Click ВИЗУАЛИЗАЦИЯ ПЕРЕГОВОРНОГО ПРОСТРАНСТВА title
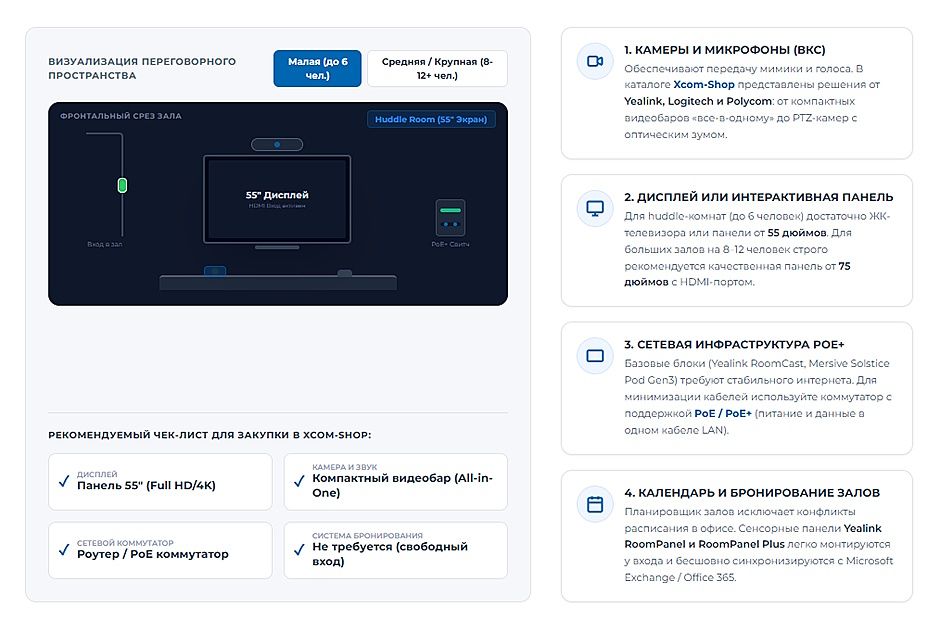The image size is (940, 619). (142, 68)
